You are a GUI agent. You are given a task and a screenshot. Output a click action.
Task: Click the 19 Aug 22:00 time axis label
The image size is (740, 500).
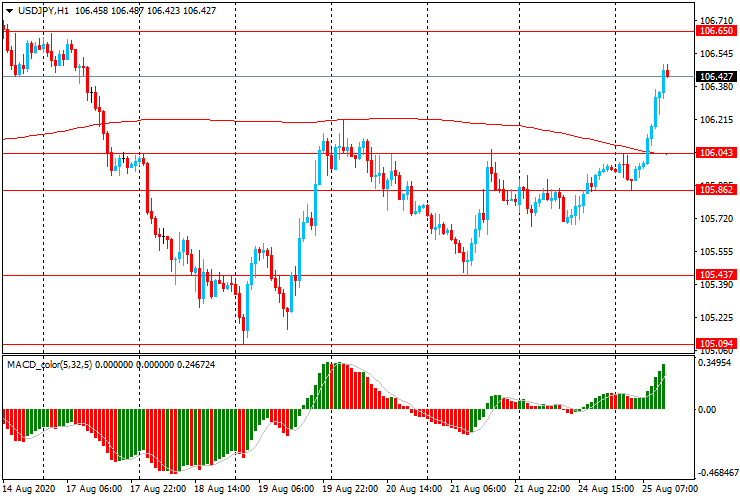point(350,488)
